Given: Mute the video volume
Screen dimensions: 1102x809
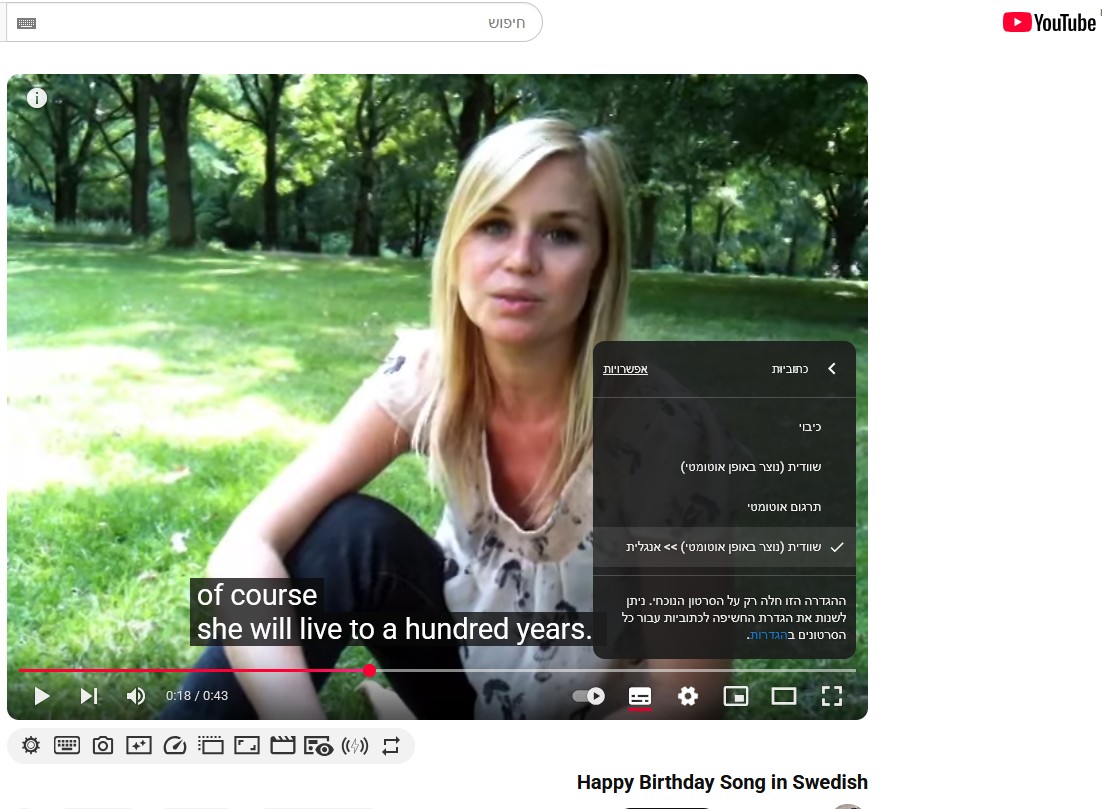Looking at the screenshot, I should pyautogui.click(x=136, y=696).
